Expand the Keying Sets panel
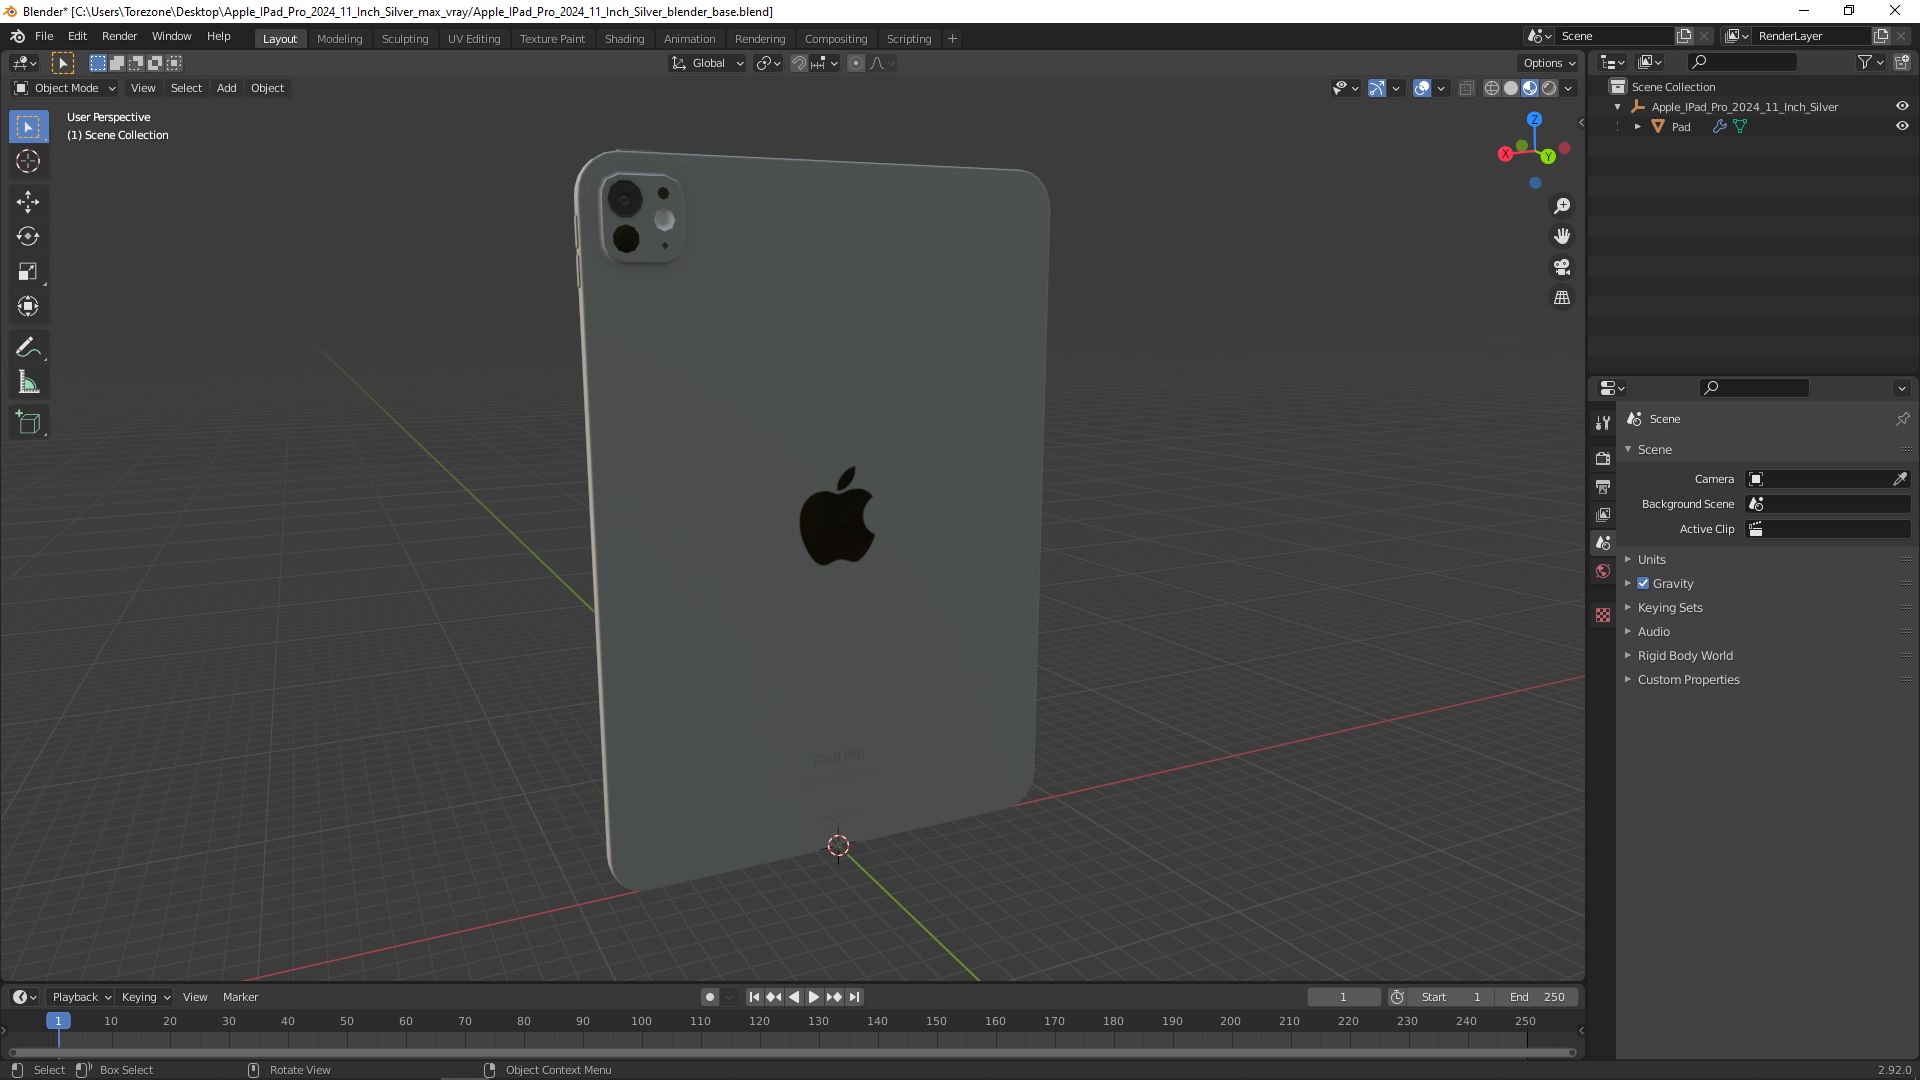 1670,607
